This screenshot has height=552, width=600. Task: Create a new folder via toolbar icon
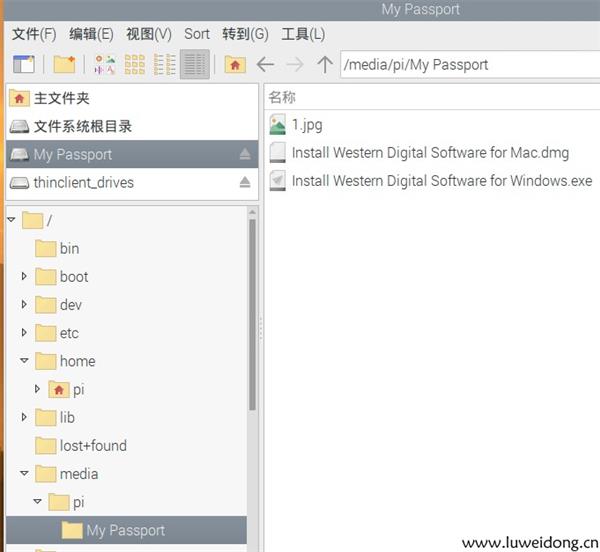pos(65,65)
